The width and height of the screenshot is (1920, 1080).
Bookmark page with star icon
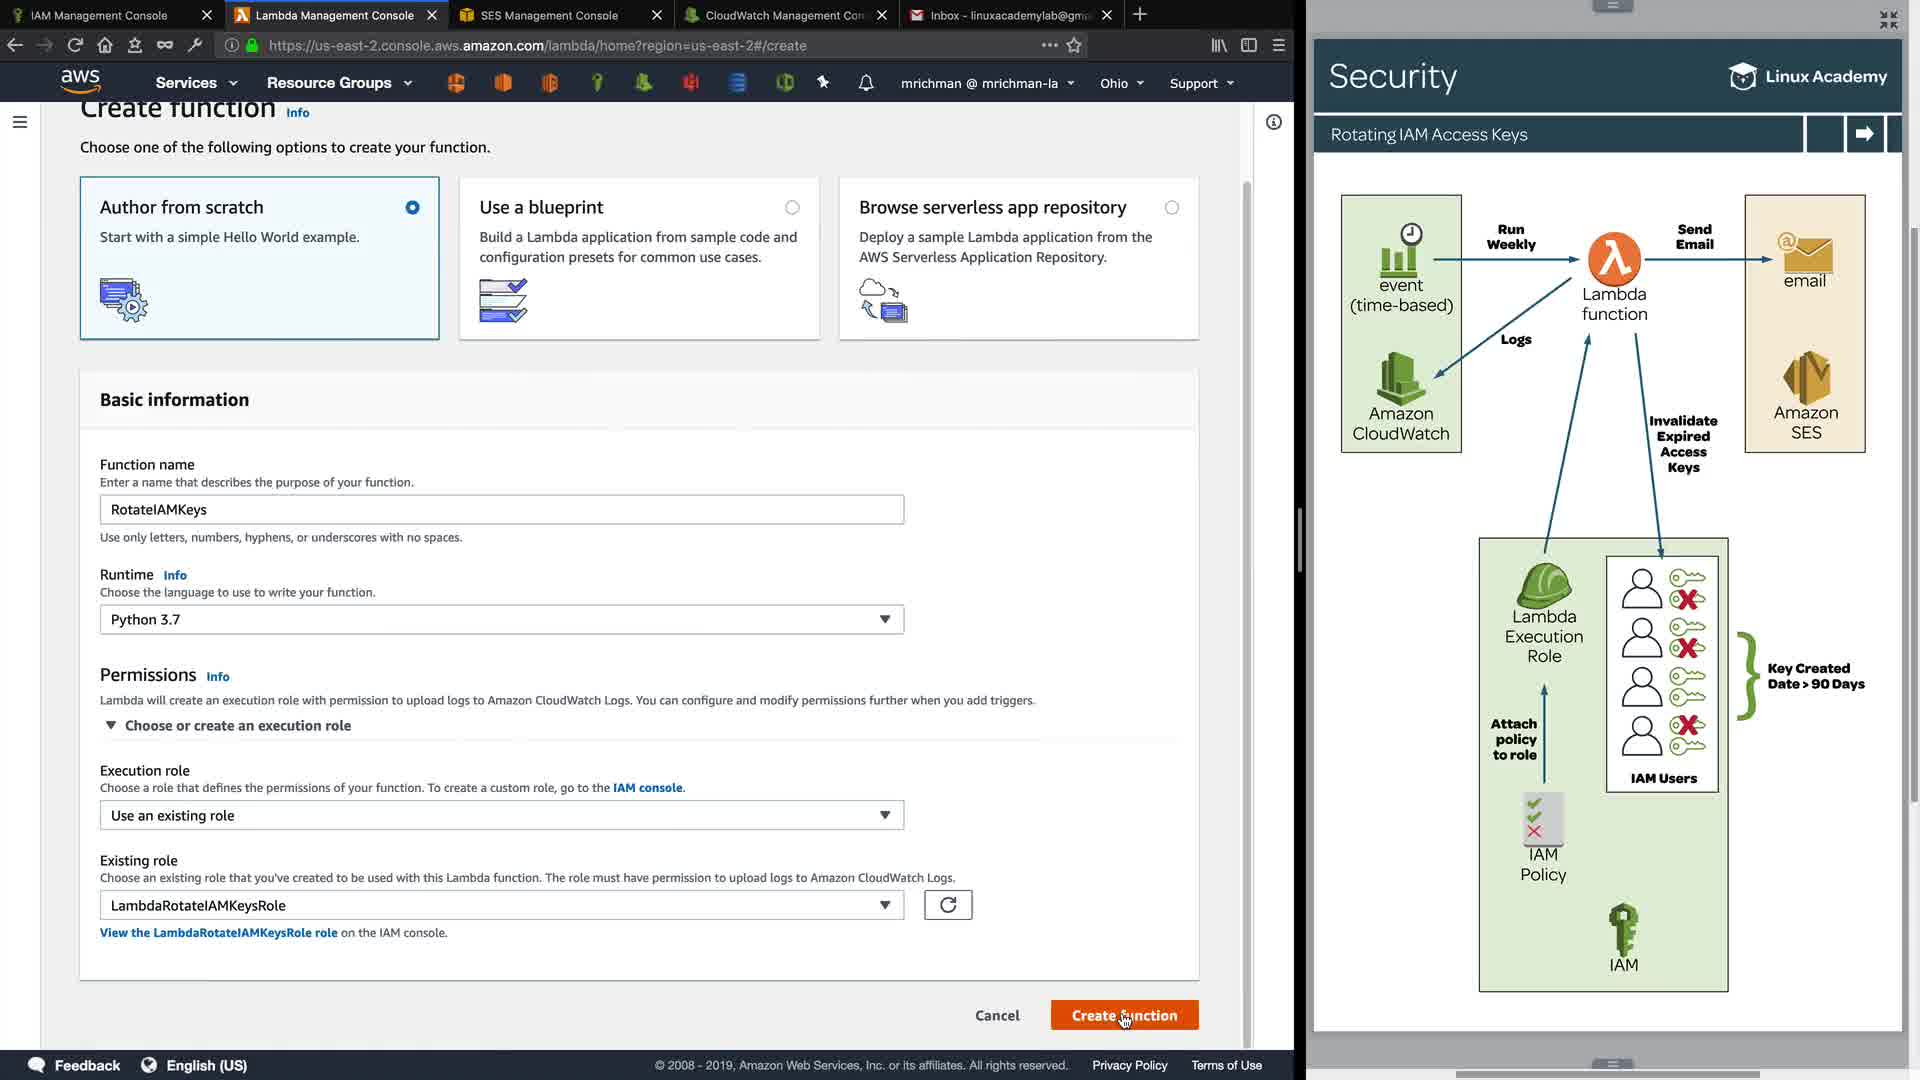[1074, 45]
